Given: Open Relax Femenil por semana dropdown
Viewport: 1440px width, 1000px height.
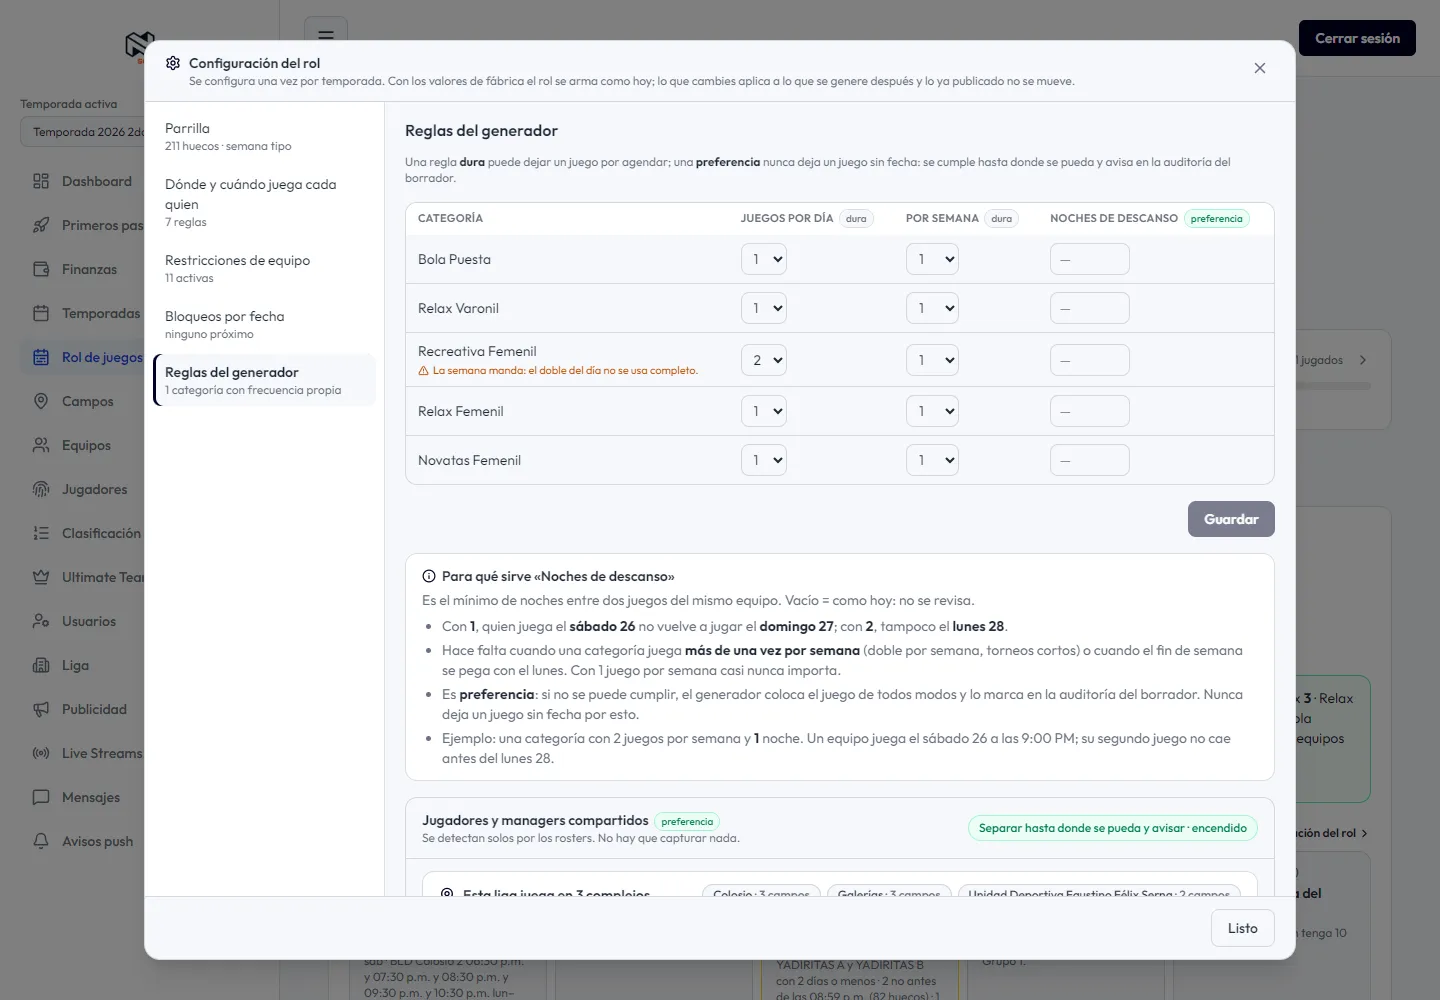Looking at the screenshot, I should pos(932,411).
